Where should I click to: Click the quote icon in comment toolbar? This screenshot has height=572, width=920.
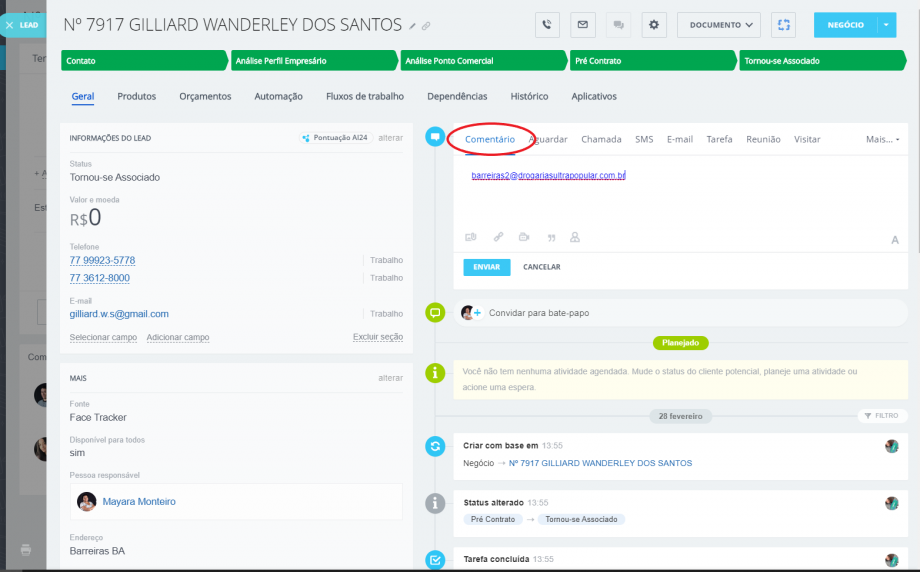[x=550, y=237]
